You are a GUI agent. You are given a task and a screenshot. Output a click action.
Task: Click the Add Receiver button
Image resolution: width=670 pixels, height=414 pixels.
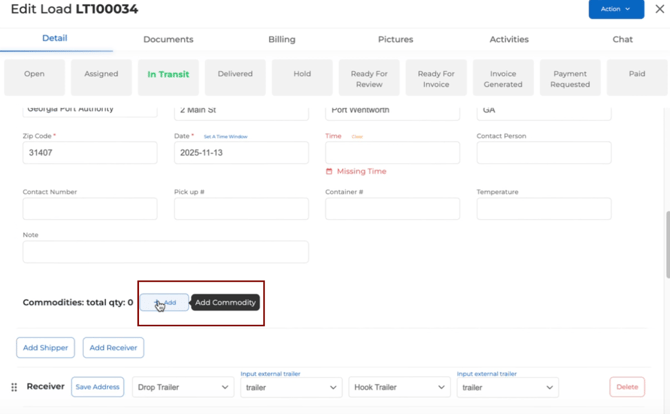point(113,348)
